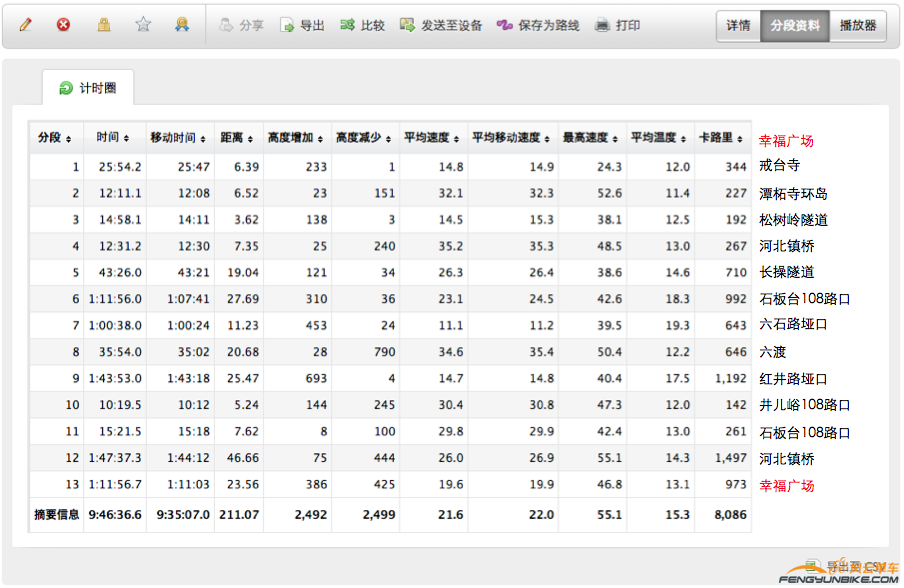Click the star favorite icon
The image size is (904, 588).
point(142,25)
